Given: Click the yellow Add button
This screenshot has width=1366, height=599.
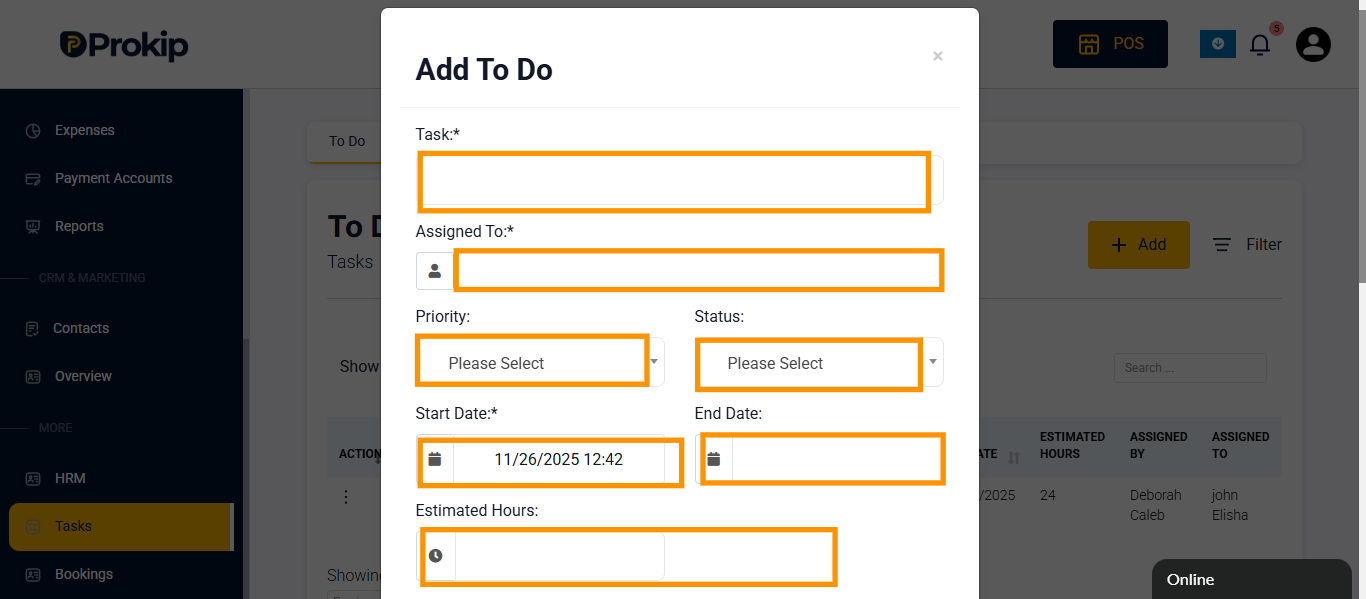Looking at the screenshot, I should pos(1139,245).
